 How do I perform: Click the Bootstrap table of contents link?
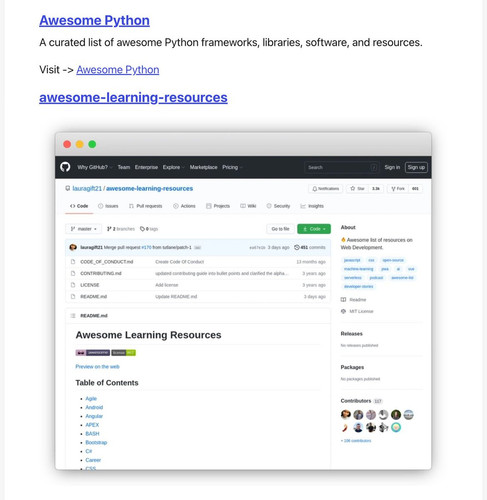pos(96,442)
